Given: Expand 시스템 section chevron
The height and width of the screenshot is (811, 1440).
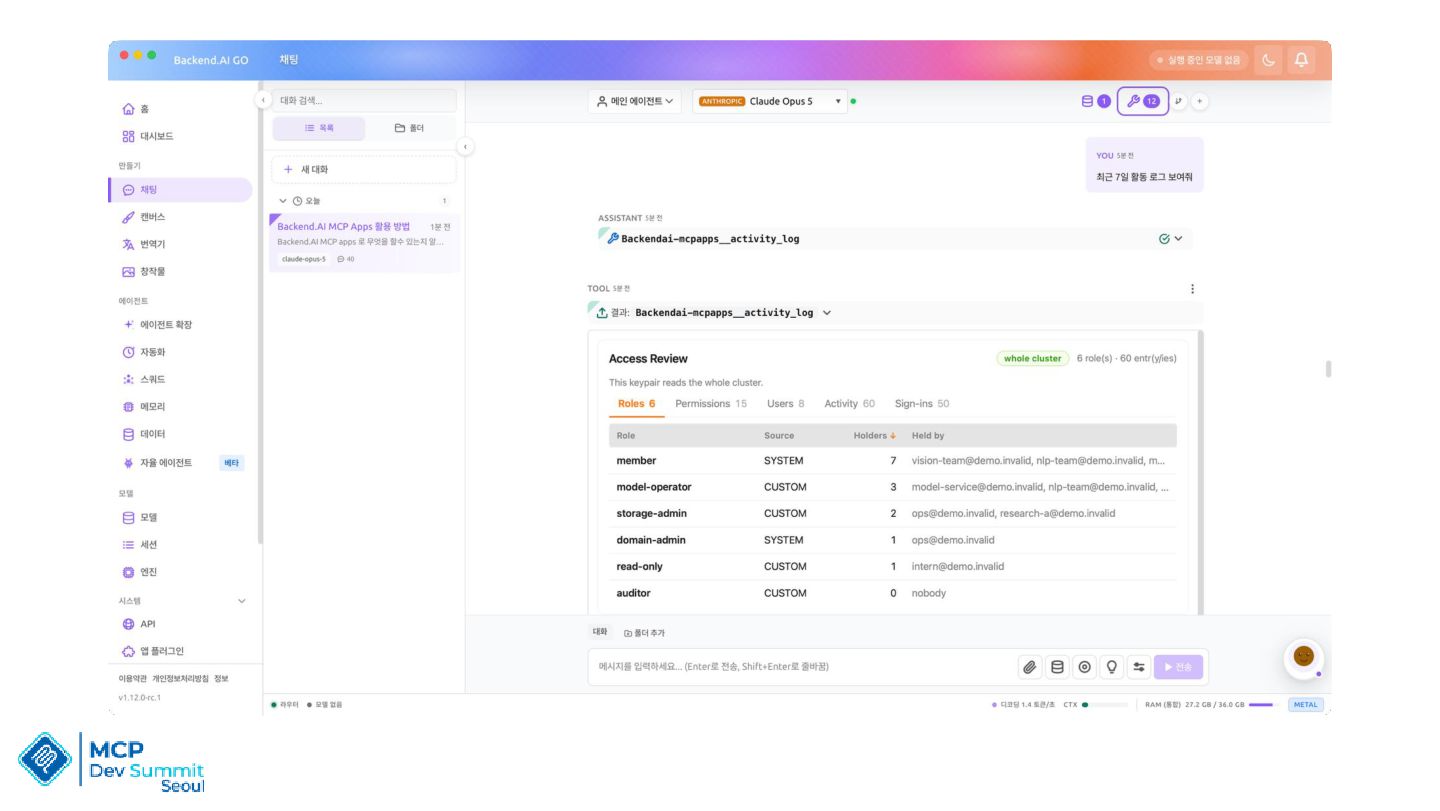Looking at the screenshot, I should click(241, 601).
